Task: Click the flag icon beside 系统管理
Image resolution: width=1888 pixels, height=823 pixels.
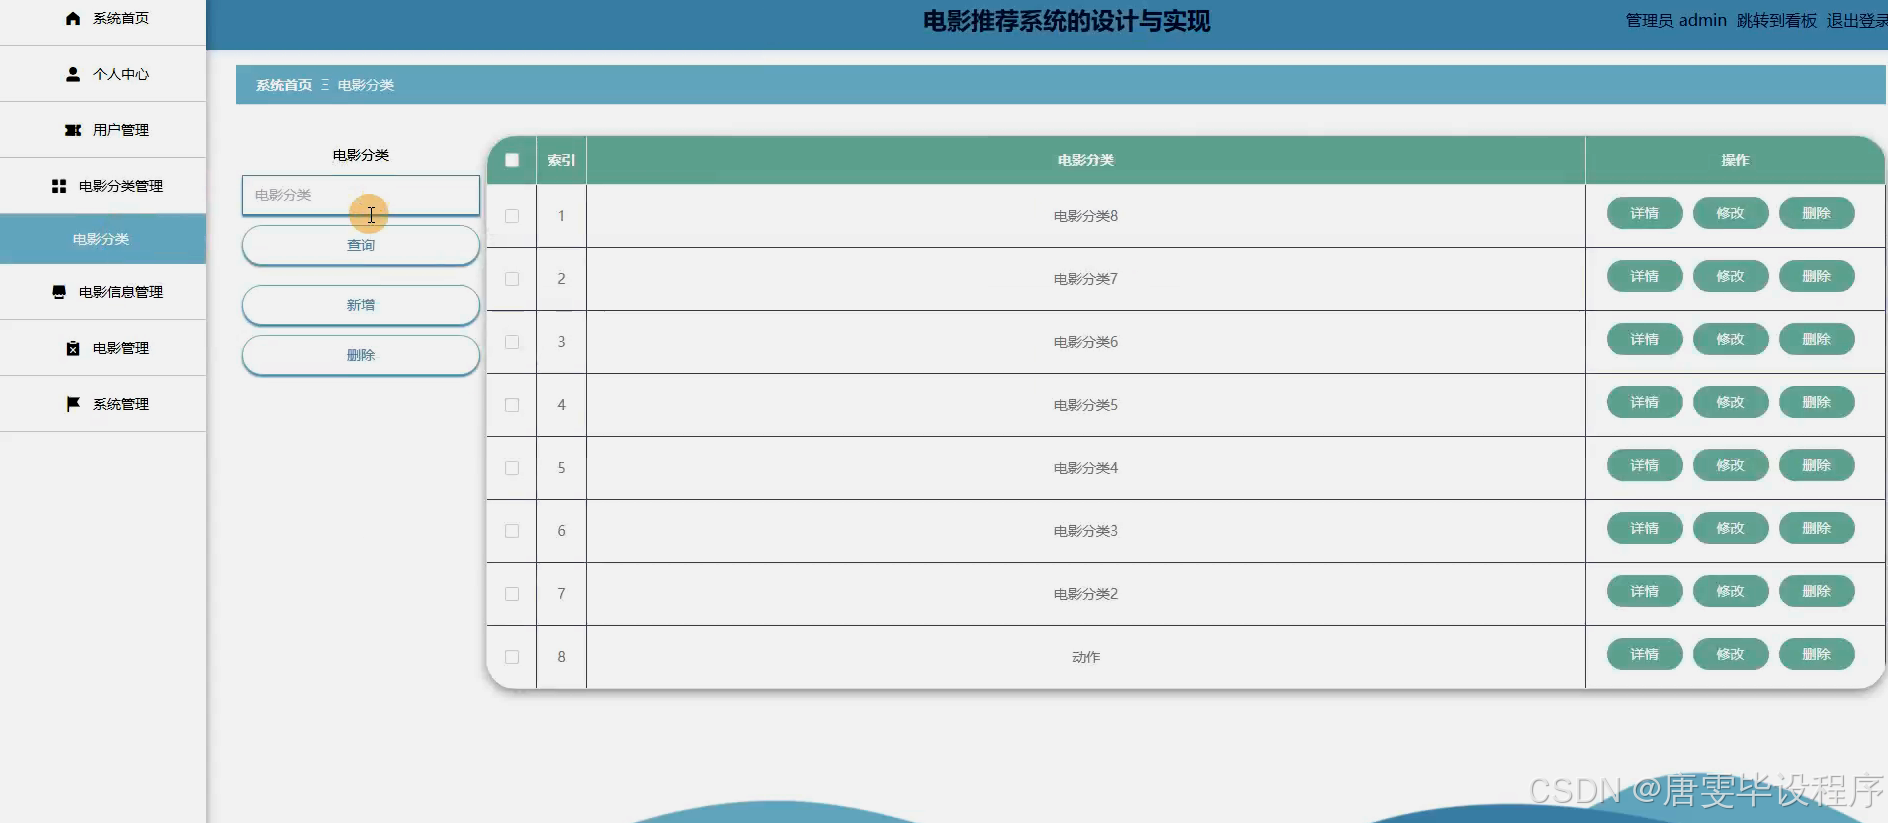Action: click(x=73, y=404)
